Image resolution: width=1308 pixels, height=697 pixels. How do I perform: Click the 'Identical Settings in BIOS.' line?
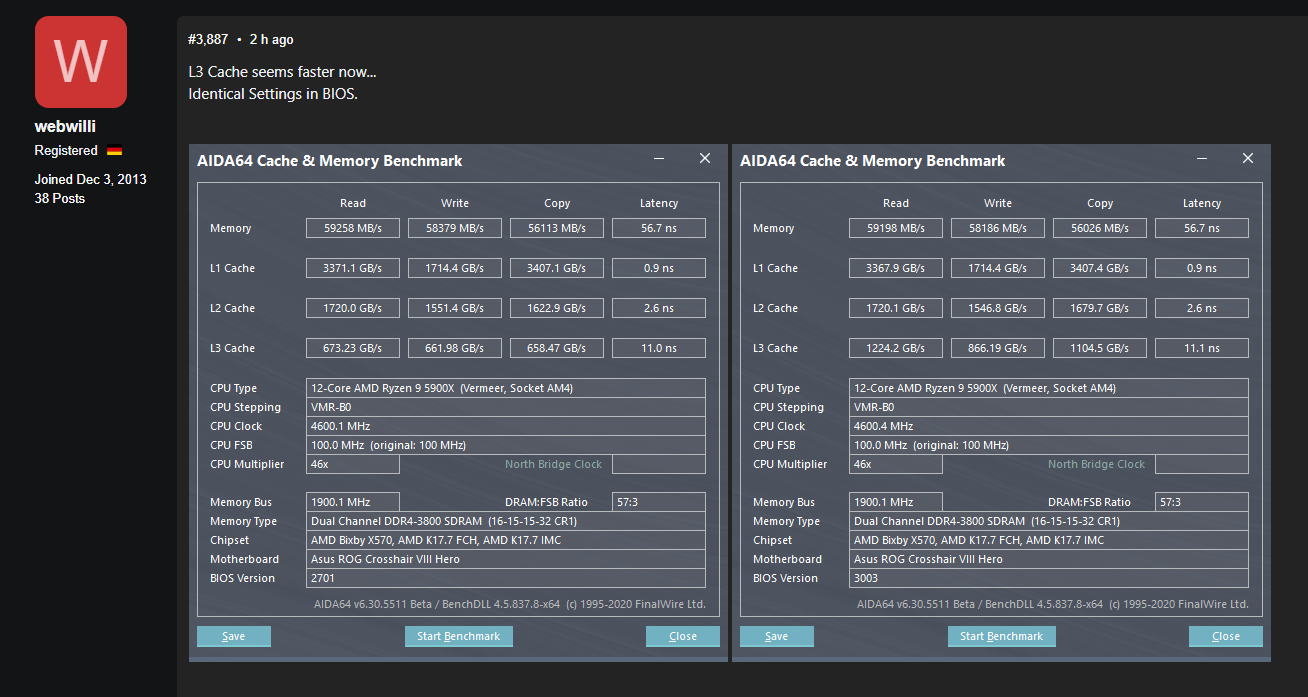[273, 94]
